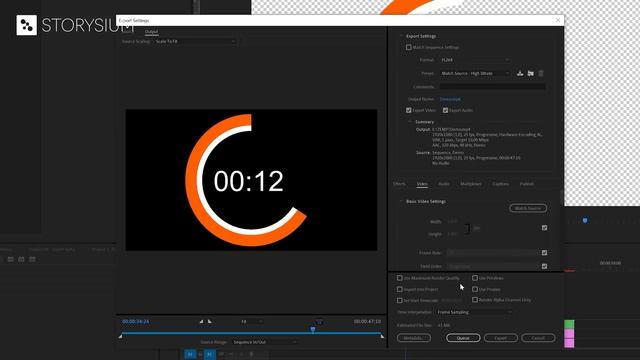Click the Import Preset icon
The width and height of the screenshot is (640, 360).
click(531, 73)
